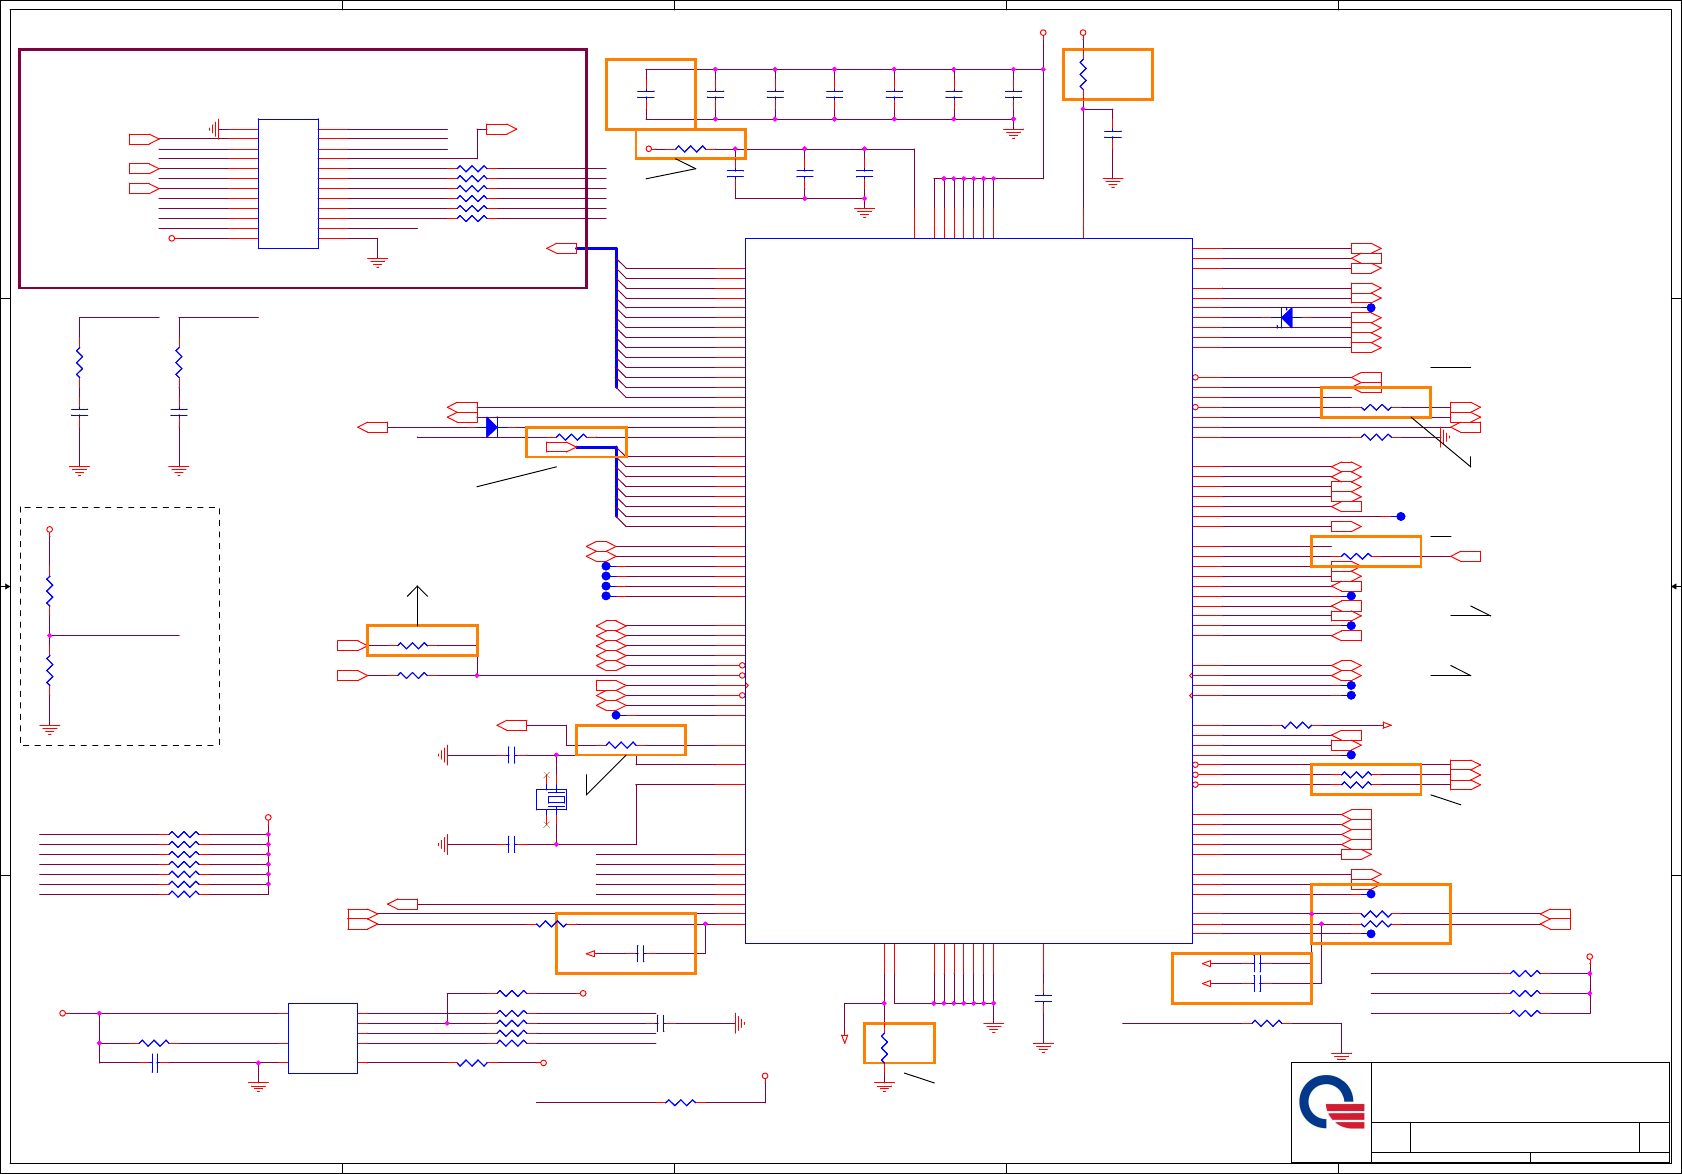Click the test point circle in the purple frame

pyautogui.click(x=171, y=238)
